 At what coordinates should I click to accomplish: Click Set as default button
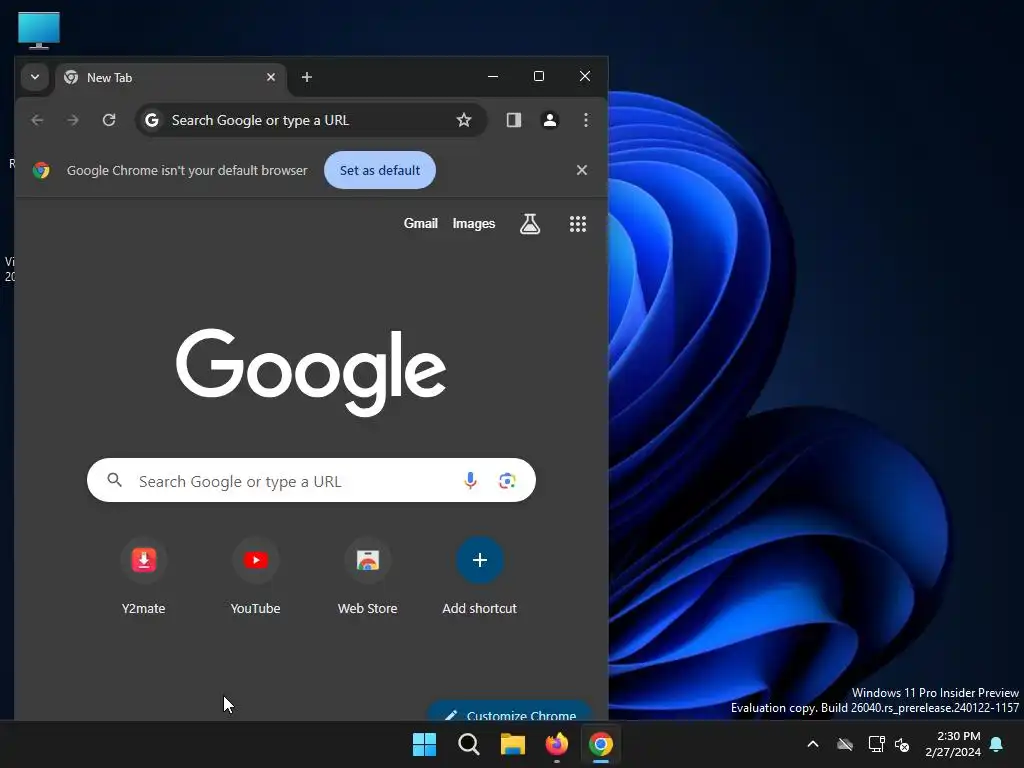380,170
